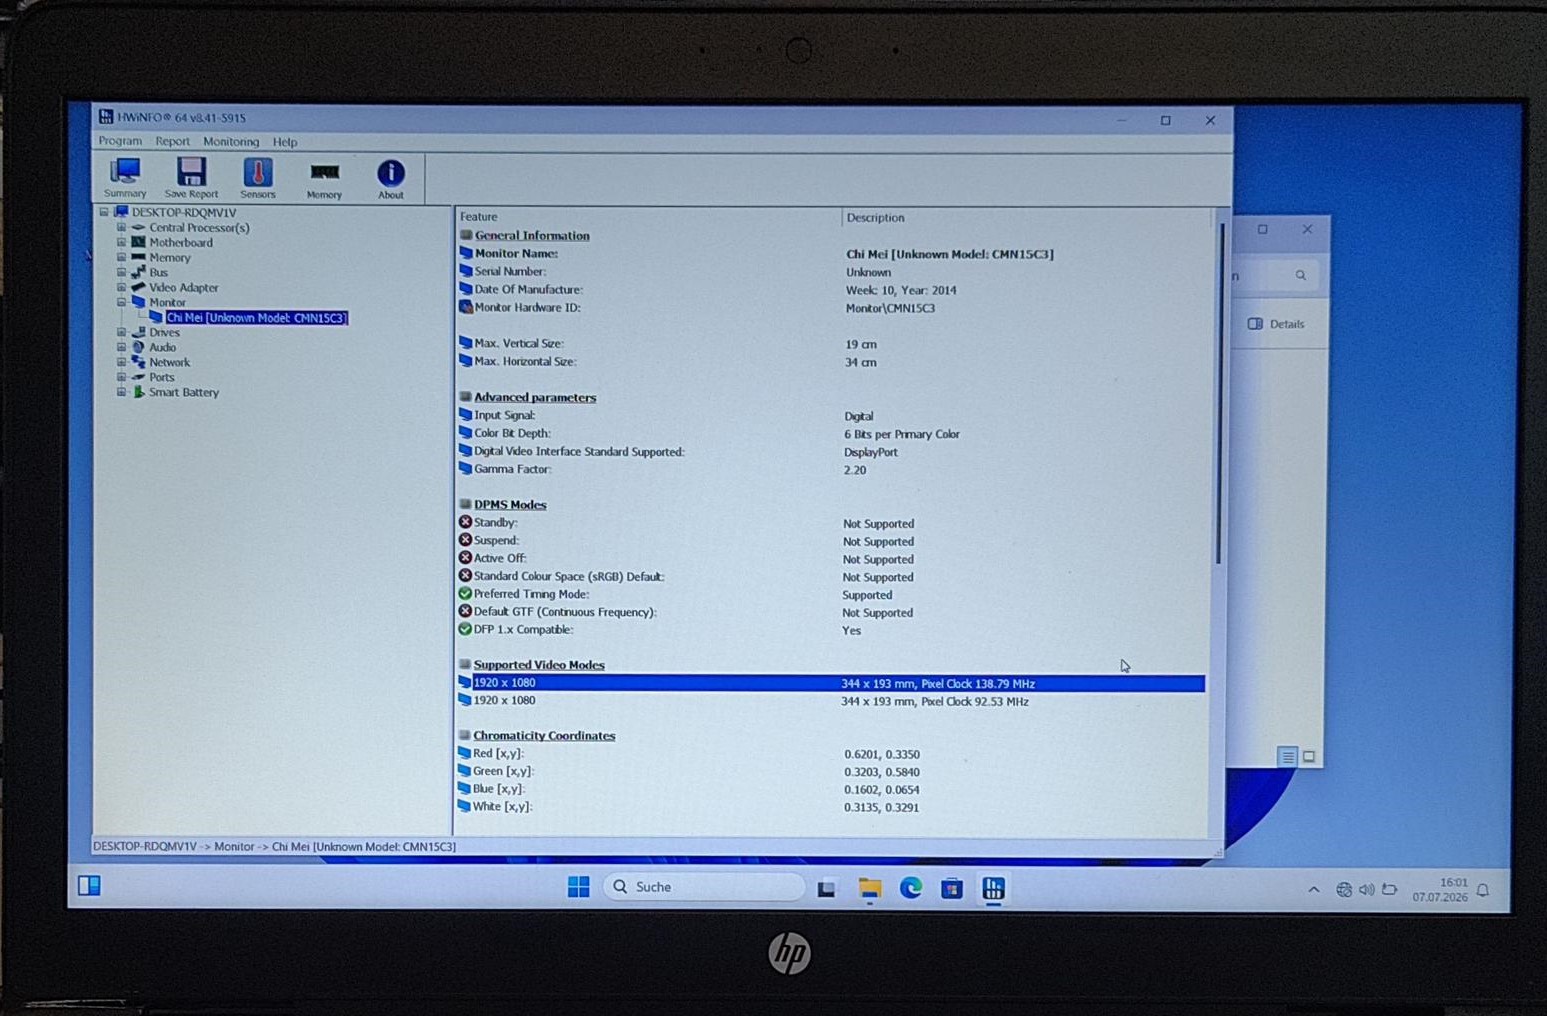1547x1016 pixels.
Task: Expand the Motherboard tree node
Action: coord(122,242)
